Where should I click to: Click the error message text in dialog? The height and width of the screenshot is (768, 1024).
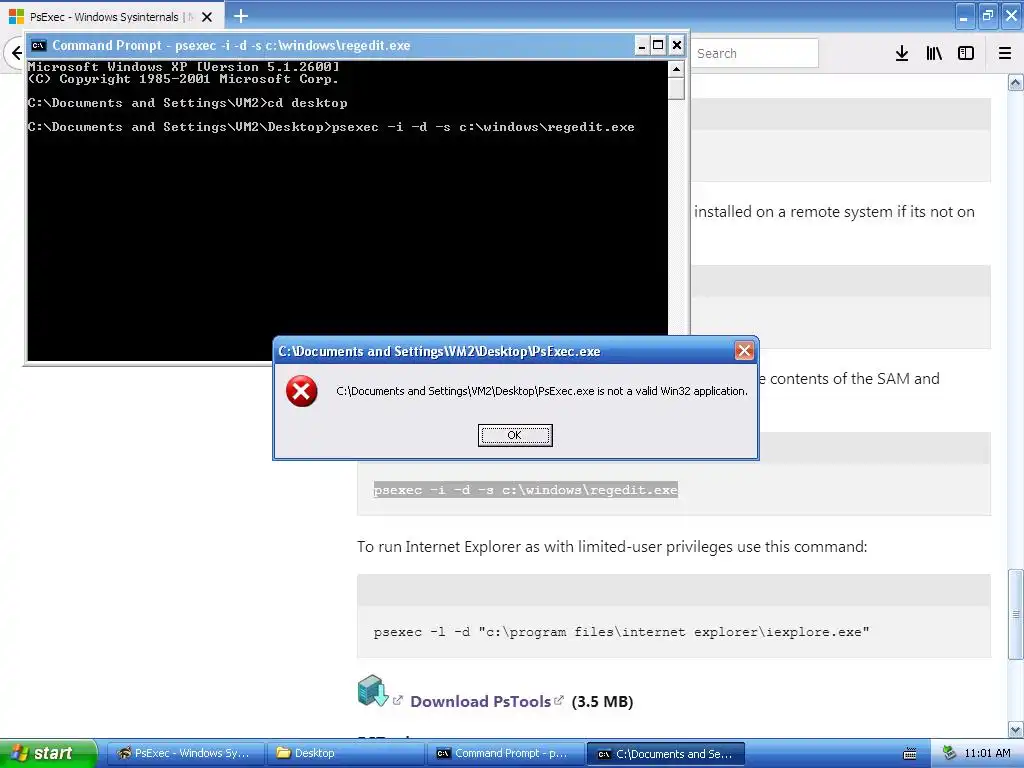(542, 391)
